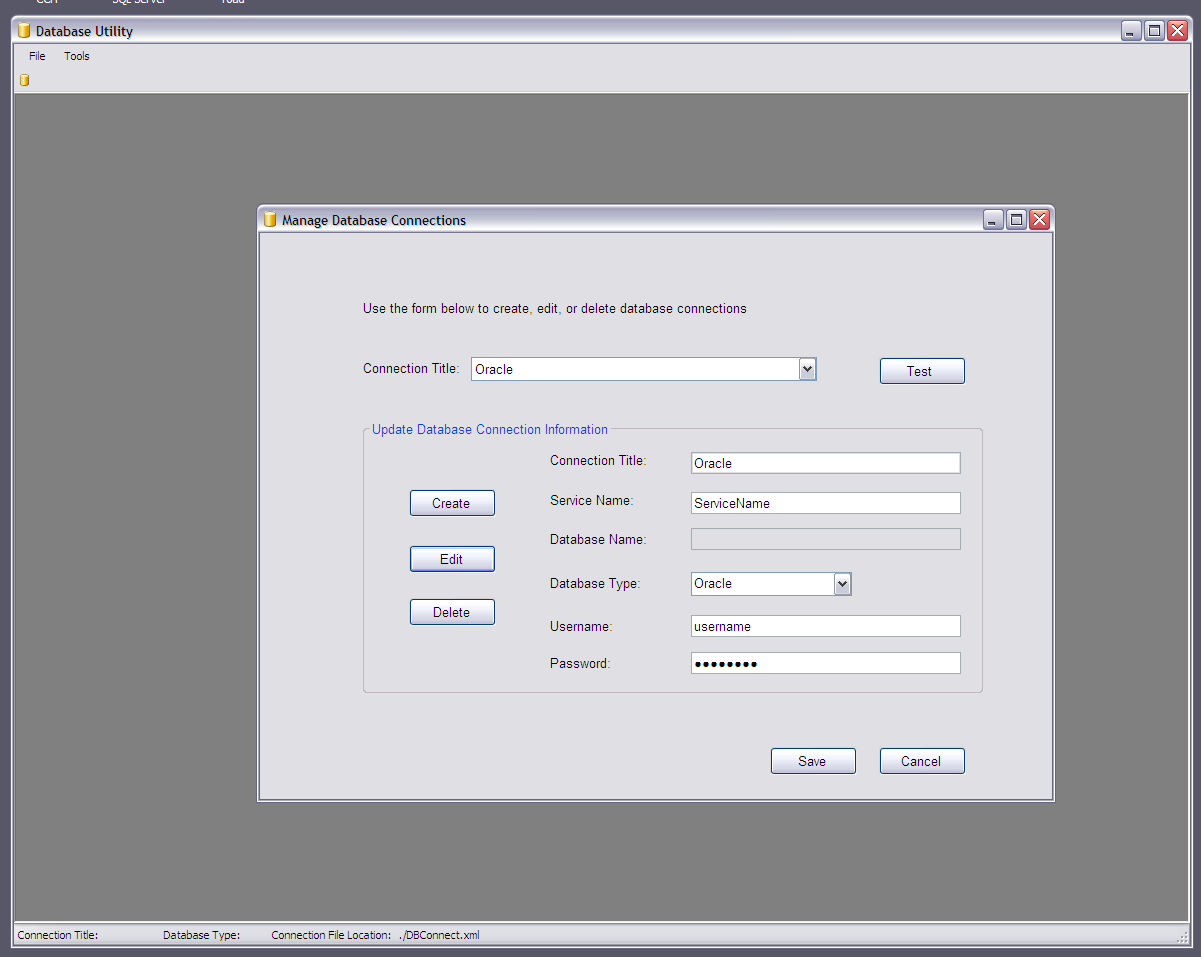Click the Create button
The width and height of the screenshot is (1201, 957).
click(452, 503)
